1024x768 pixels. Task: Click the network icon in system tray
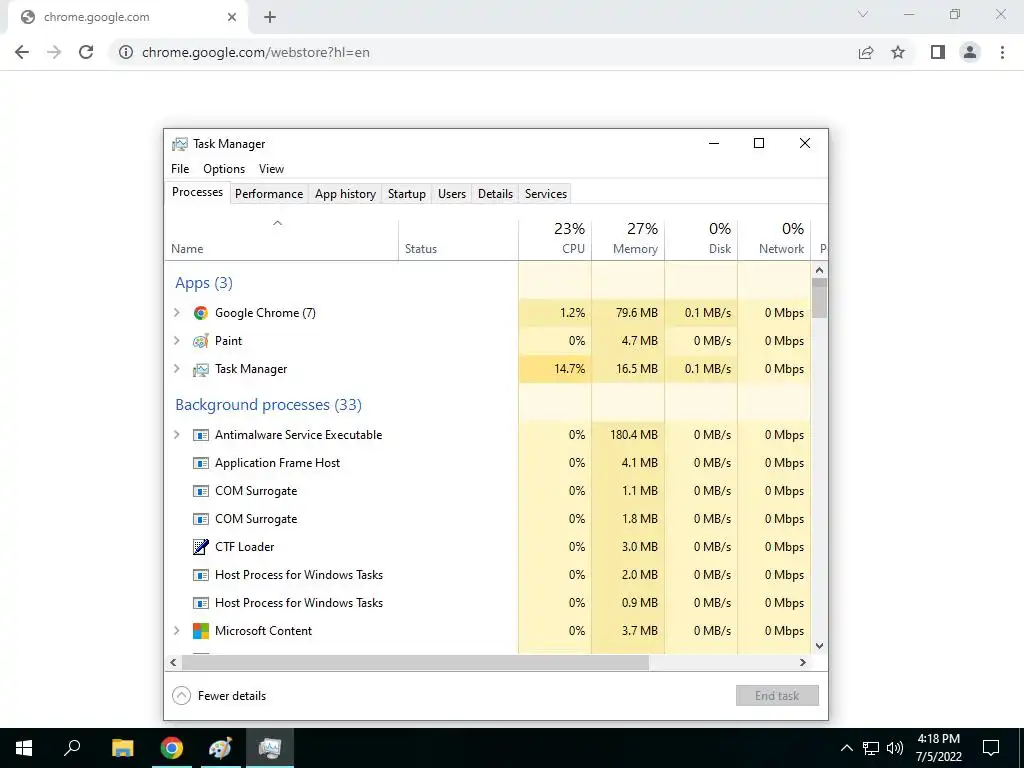[871, 748]
